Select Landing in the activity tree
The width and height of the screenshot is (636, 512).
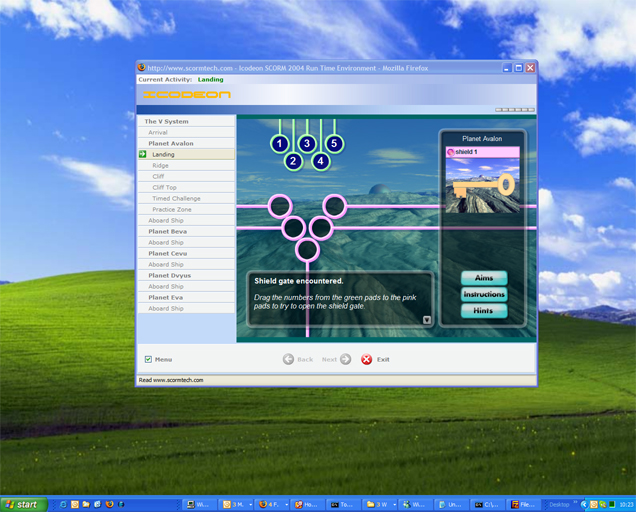point(187,154)
